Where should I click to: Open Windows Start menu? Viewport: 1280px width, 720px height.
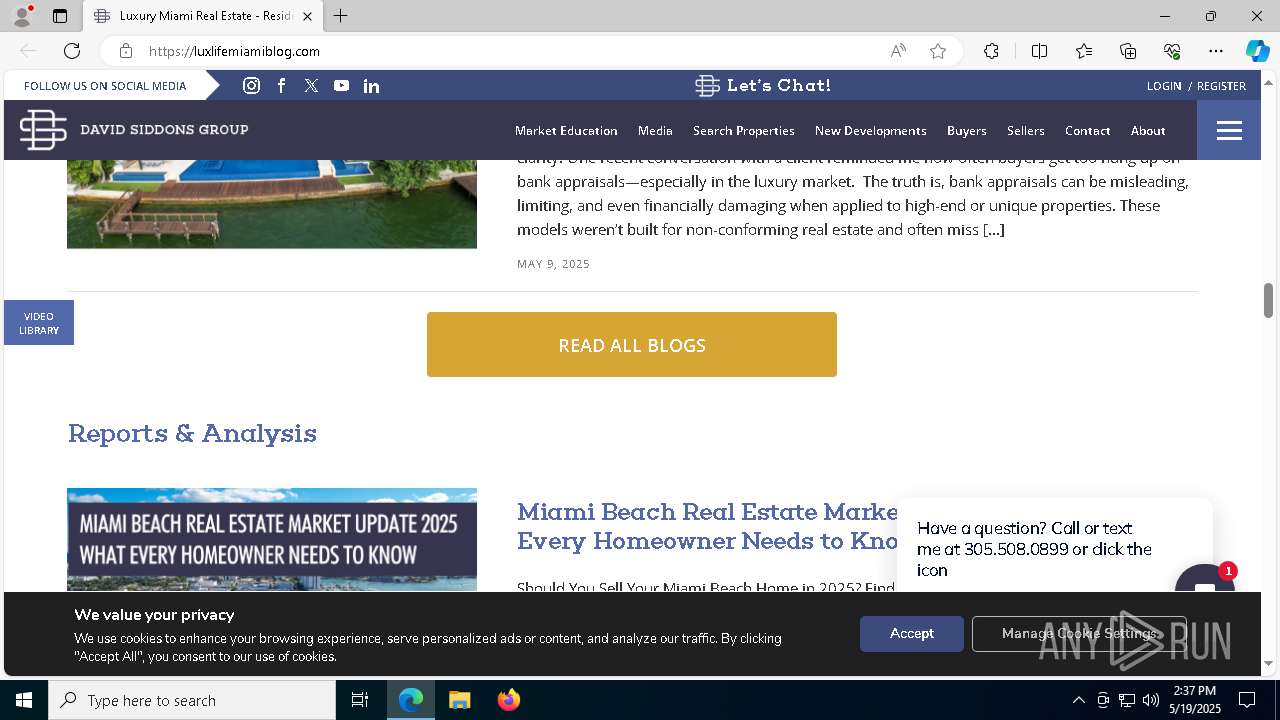pyautogui.click(x=24, y=700)
